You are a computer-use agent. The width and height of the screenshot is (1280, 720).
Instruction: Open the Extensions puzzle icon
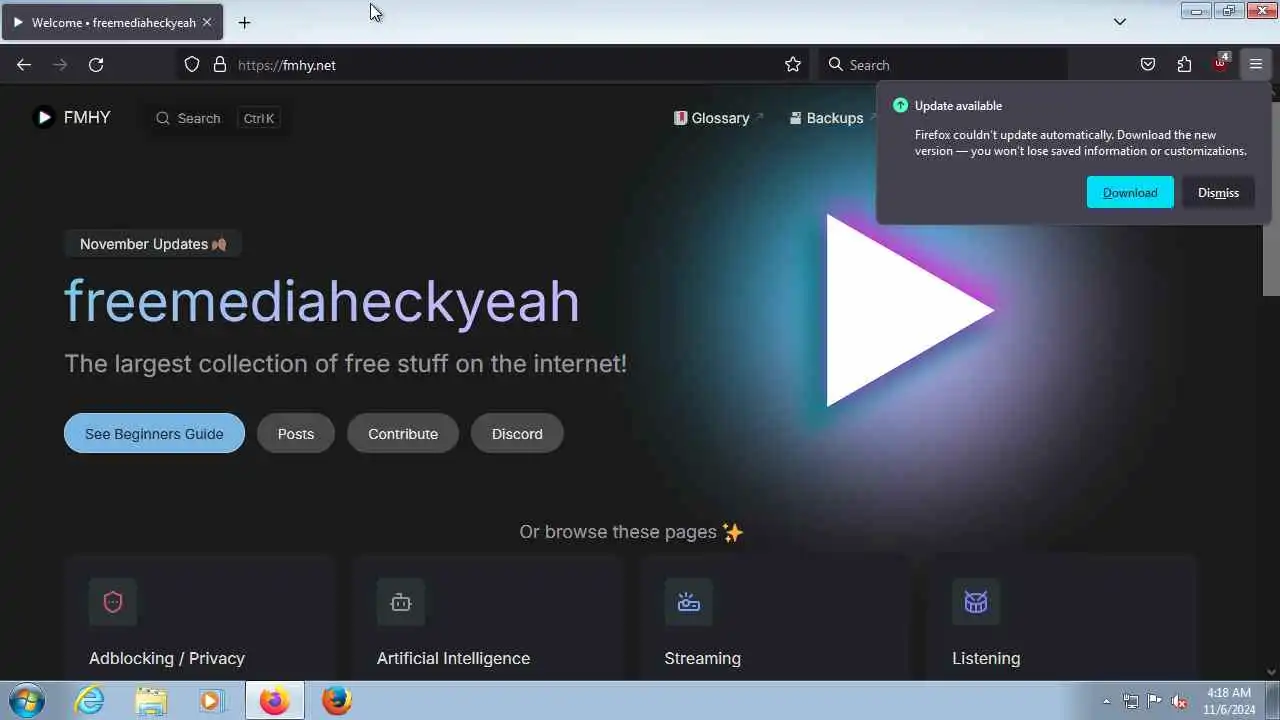1184,65
